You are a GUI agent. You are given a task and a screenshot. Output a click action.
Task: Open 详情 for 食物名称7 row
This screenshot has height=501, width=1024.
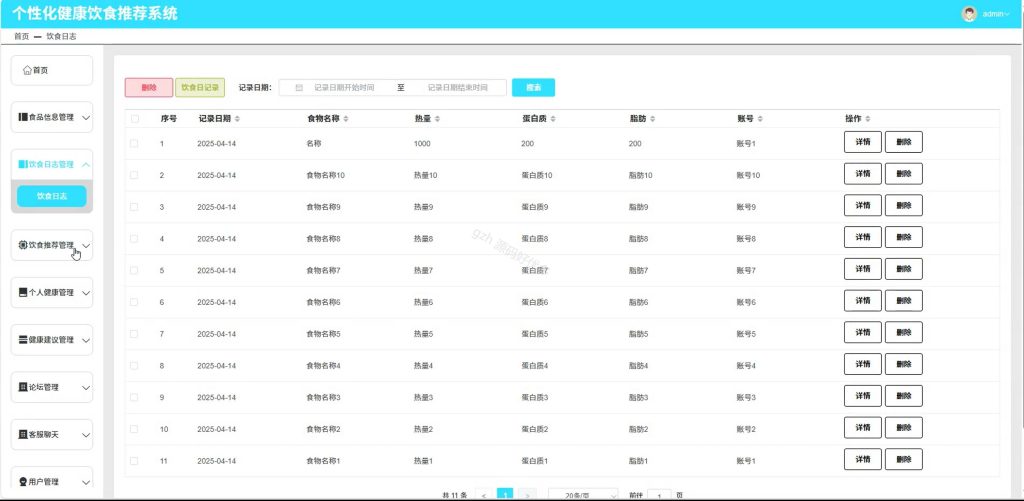pos(863,269)
